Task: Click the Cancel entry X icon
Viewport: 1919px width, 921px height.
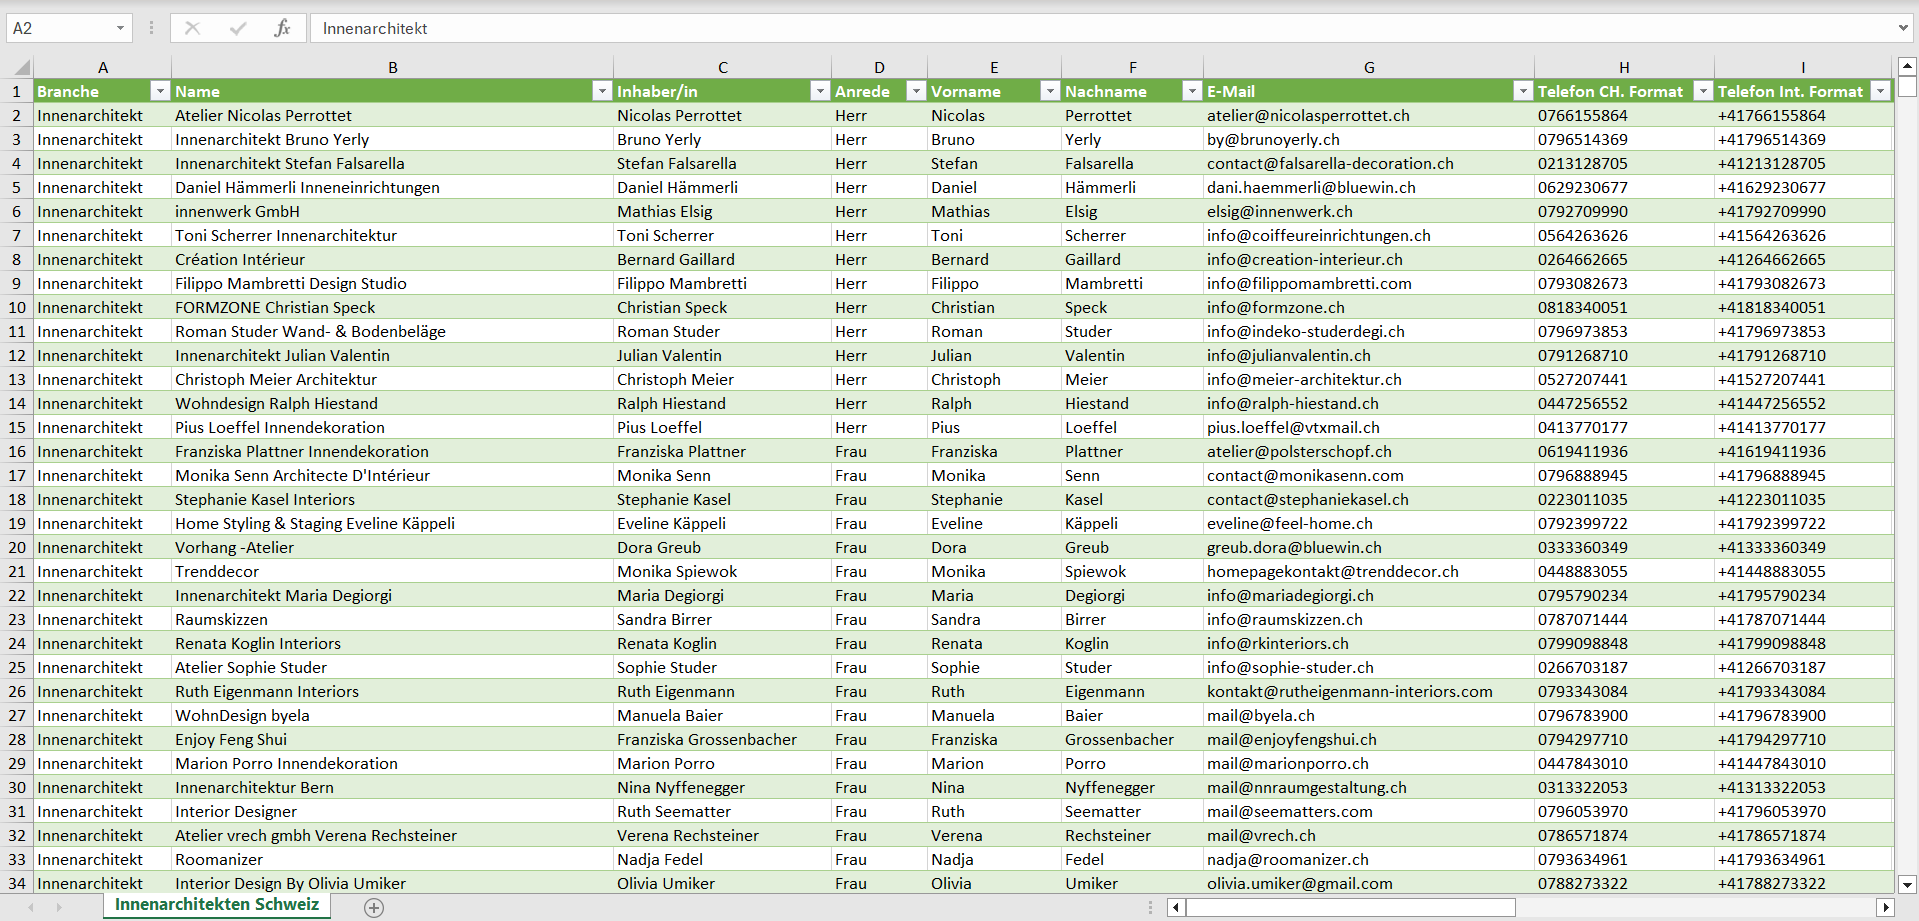Action: [x=192, y=28]
